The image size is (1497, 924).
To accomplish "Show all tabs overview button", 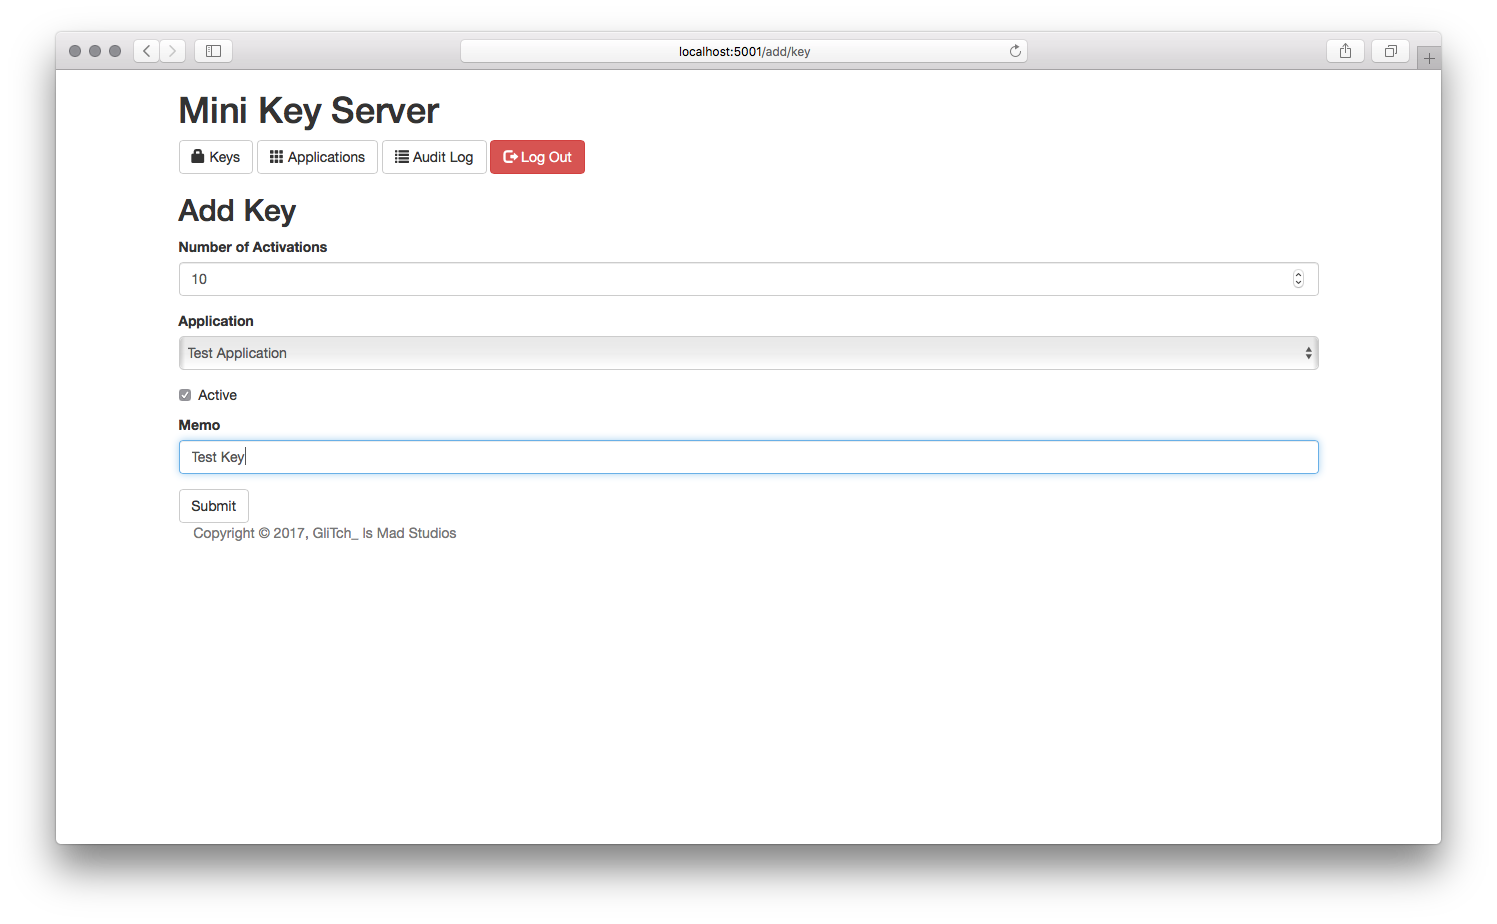I will pos(1390,51).
